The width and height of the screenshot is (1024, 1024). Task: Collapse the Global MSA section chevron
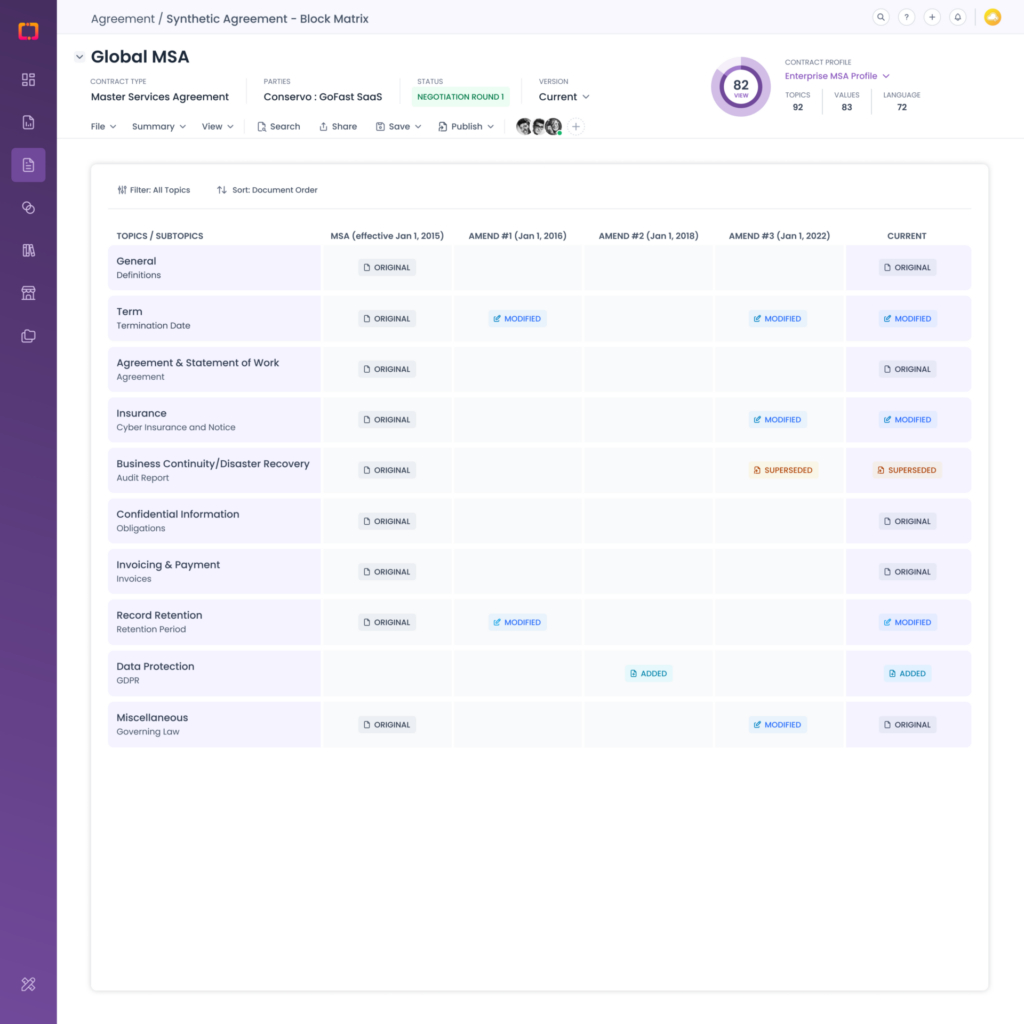(x=79, y=57)
